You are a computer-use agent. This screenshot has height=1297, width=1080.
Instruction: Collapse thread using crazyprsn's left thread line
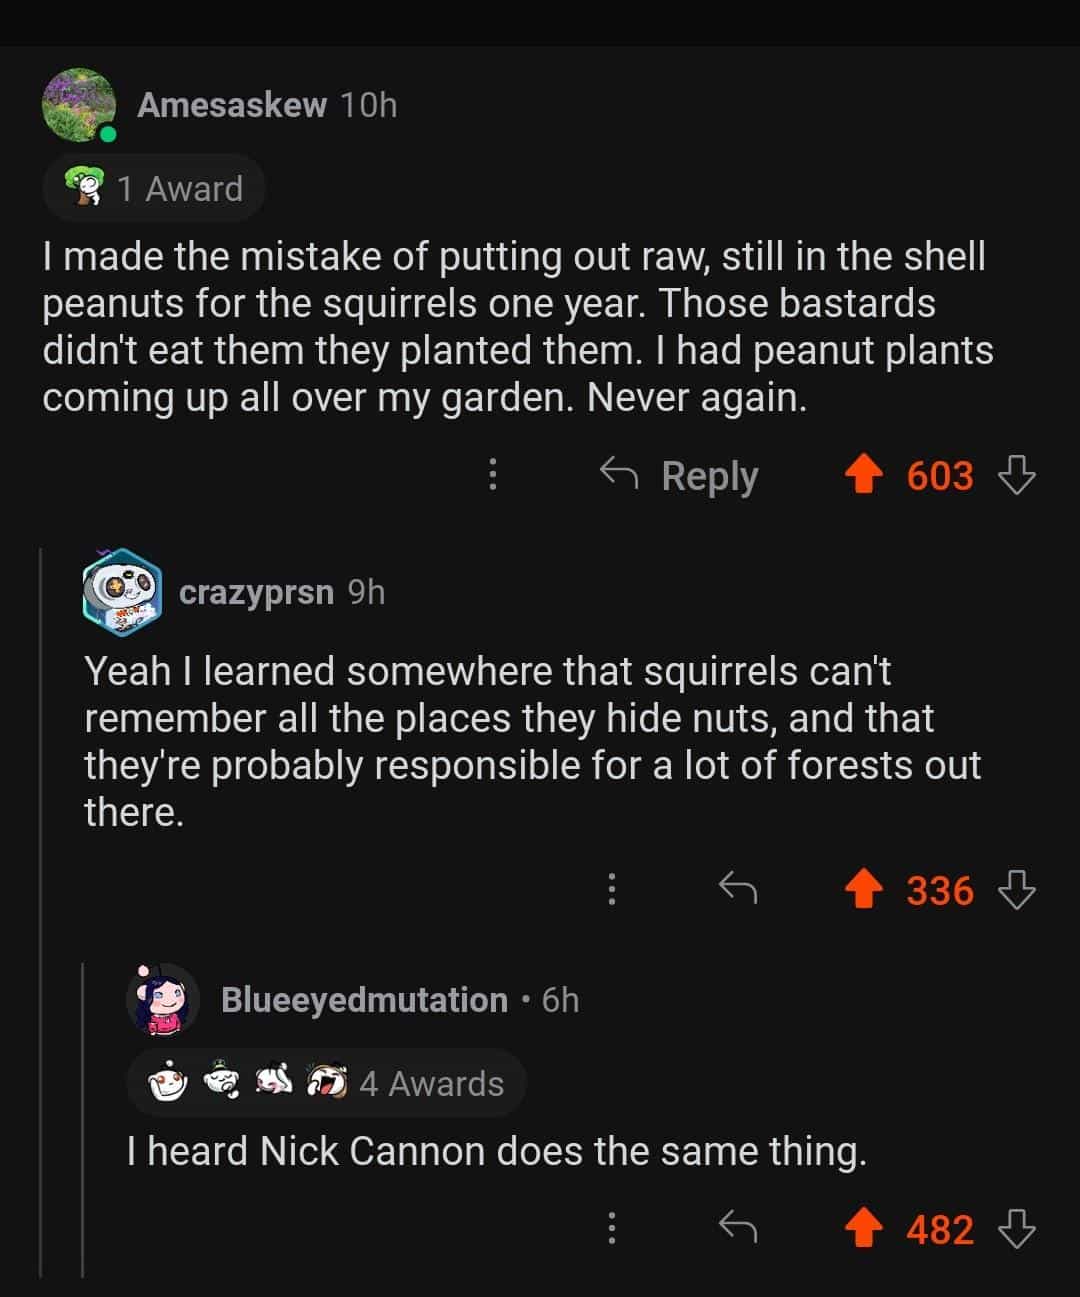pos(41,900)
